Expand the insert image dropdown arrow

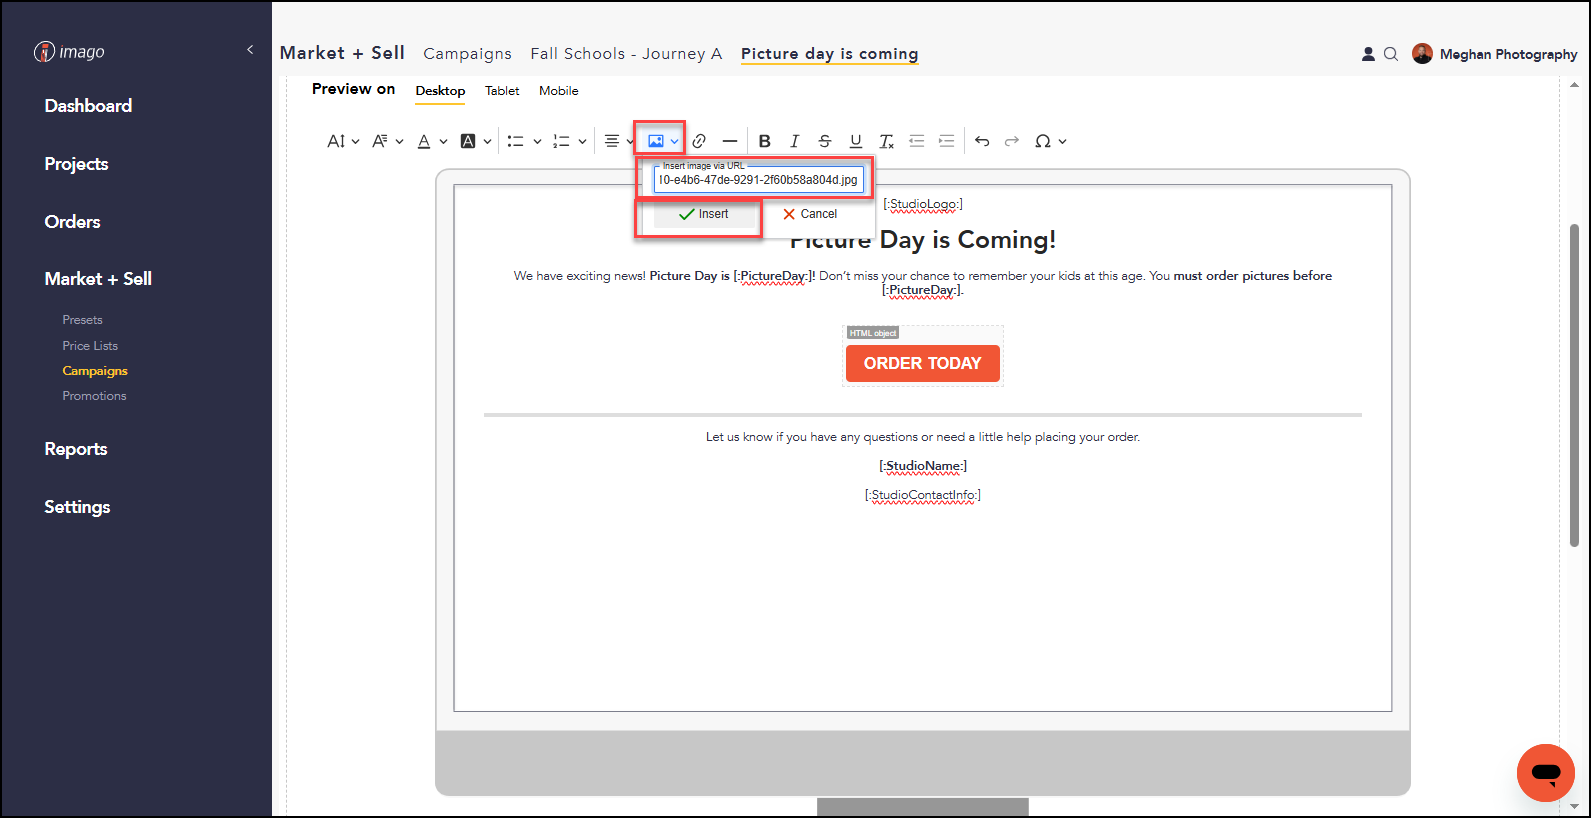tap(674, 142)
